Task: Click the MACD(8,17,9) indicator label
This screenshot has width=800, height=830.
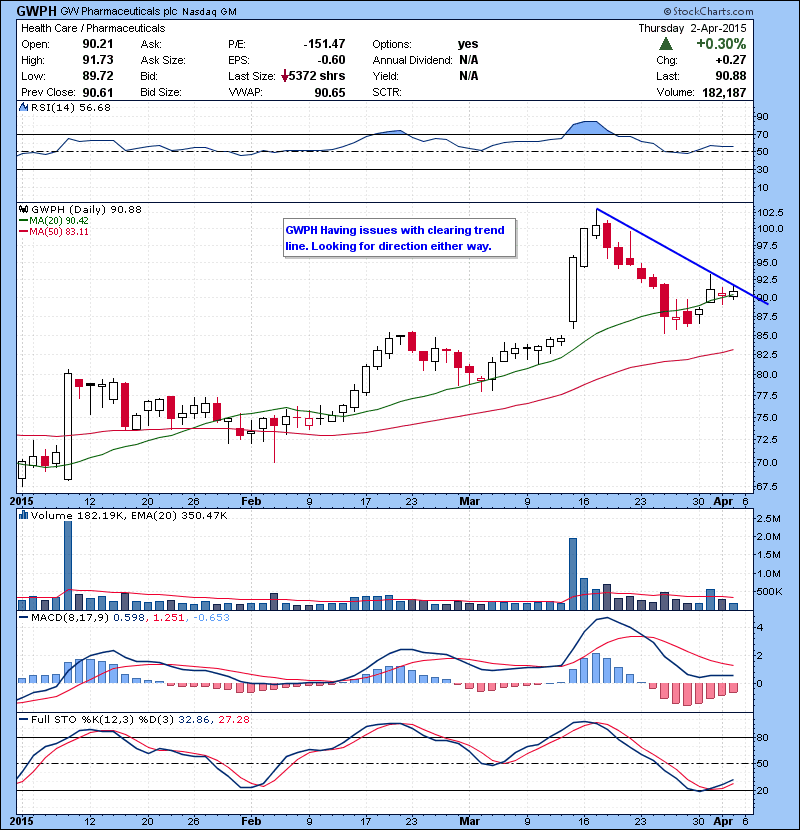Action: tap(70, 617)
